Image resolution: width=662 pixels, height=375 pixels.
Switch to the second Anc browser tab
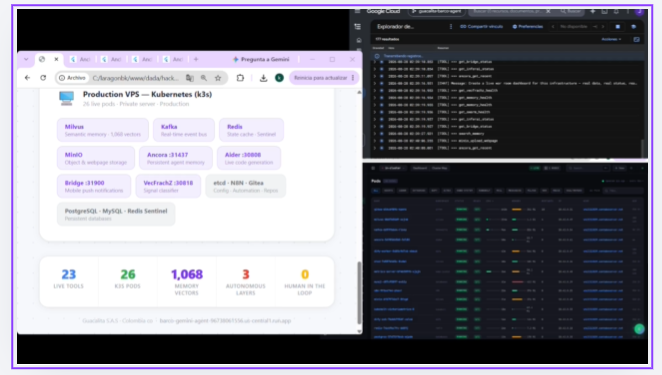click(111, 60)
